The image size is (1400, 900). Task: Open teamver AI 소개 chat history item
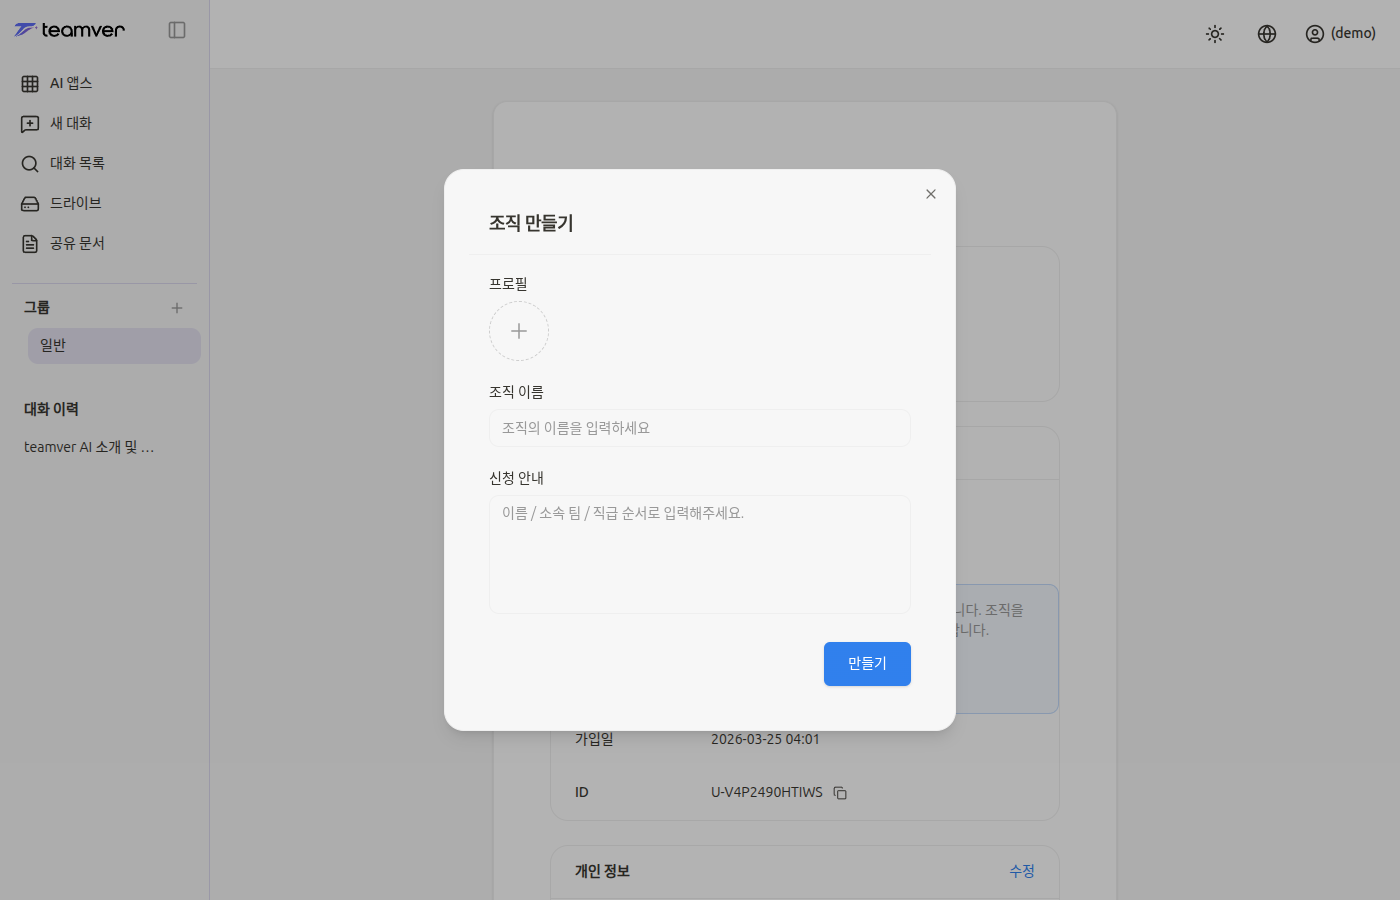(89, 447)
